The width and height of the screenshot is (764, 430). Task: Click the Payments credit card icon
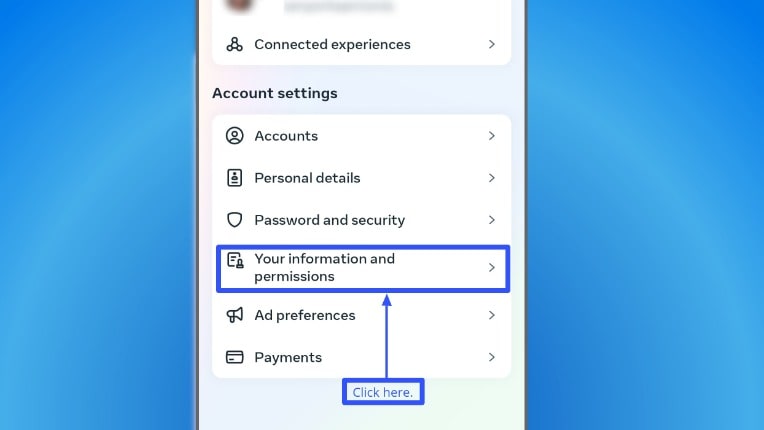point(235,357)
